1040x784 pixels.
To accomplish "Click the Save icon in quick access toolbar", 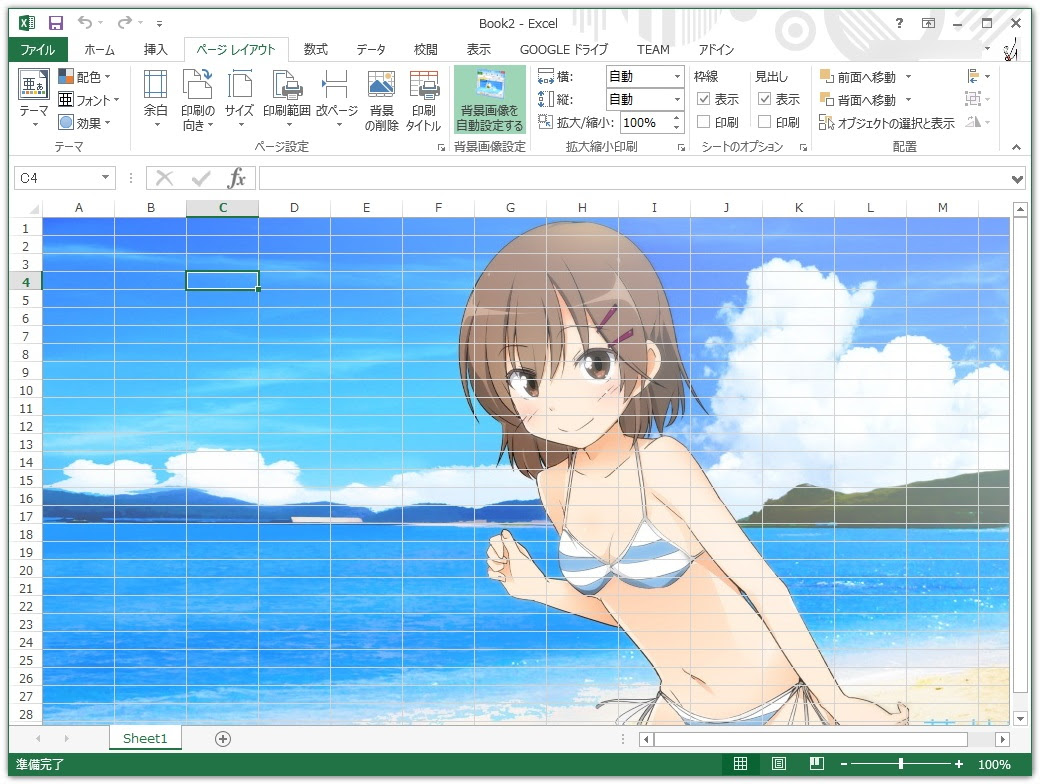I will pos(56,23).
